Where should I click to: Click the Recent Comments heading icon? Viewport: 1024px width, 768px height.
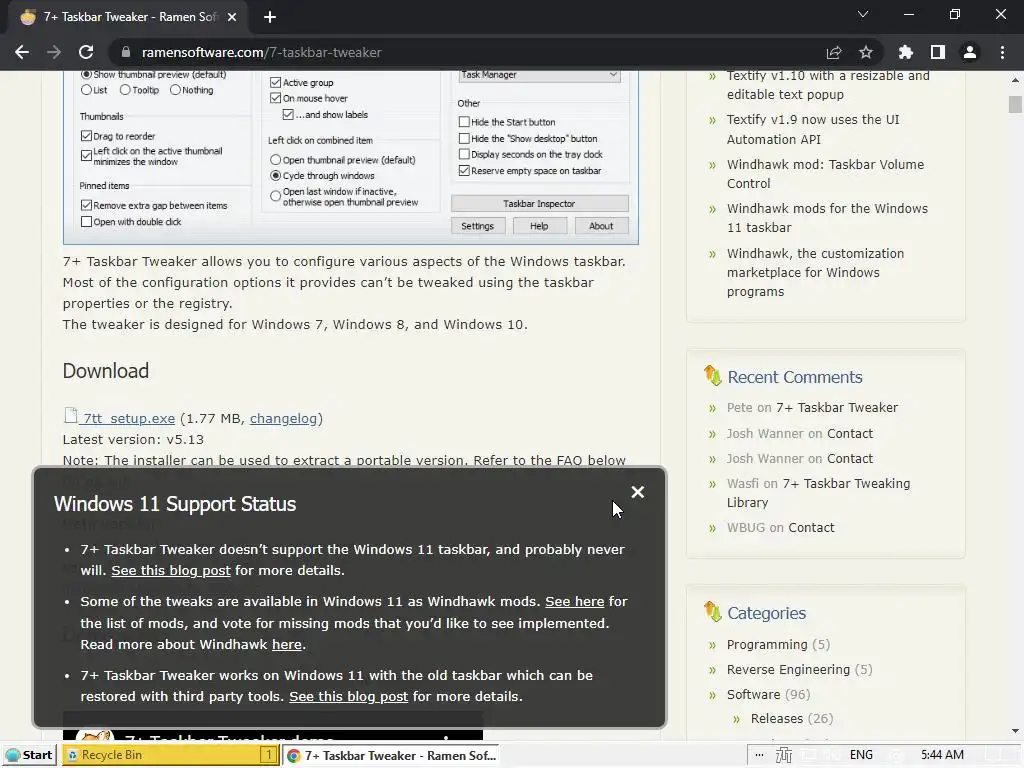click(712, 376)
